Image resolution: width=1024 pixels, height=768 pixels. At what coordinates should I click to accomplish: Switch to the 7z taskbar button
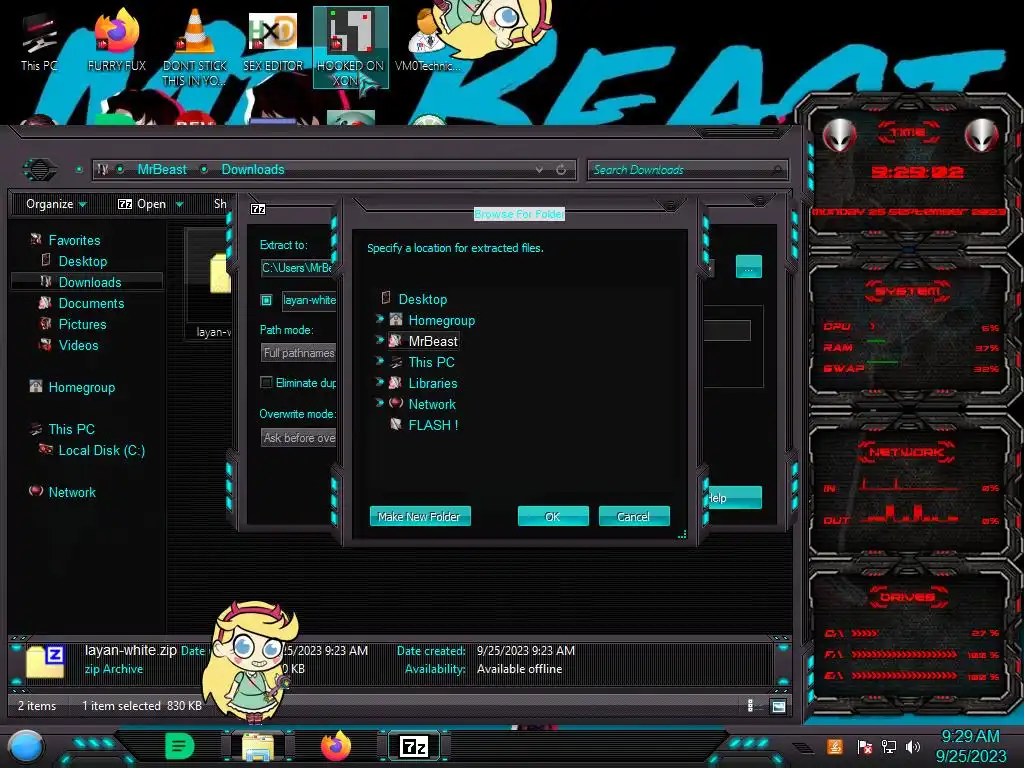[414, 746]
